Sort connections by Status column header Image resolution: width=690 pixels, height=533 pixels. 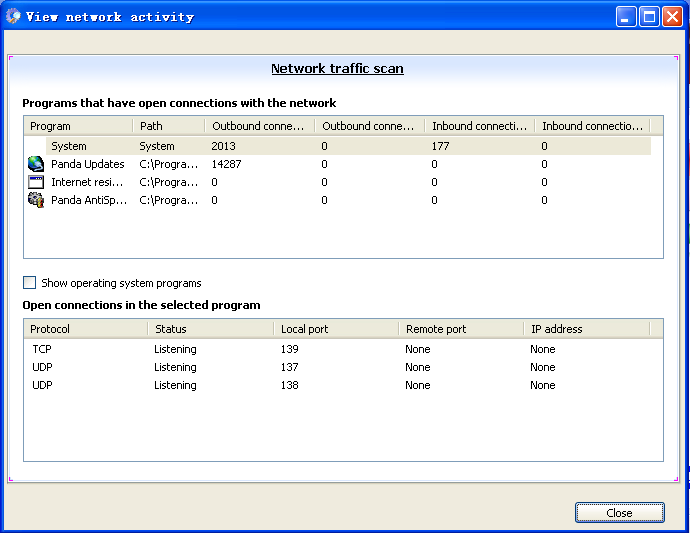[x=210, y=329]
